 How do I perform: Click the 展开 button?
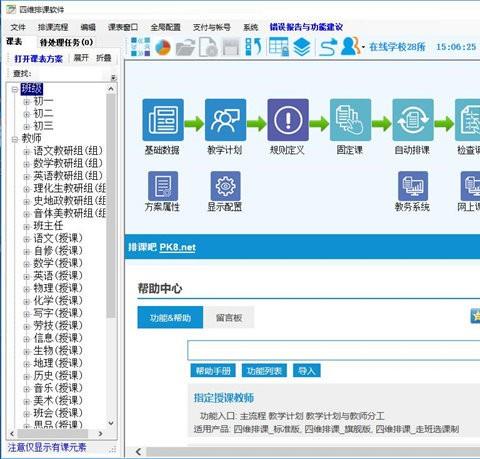coord(81,58)
